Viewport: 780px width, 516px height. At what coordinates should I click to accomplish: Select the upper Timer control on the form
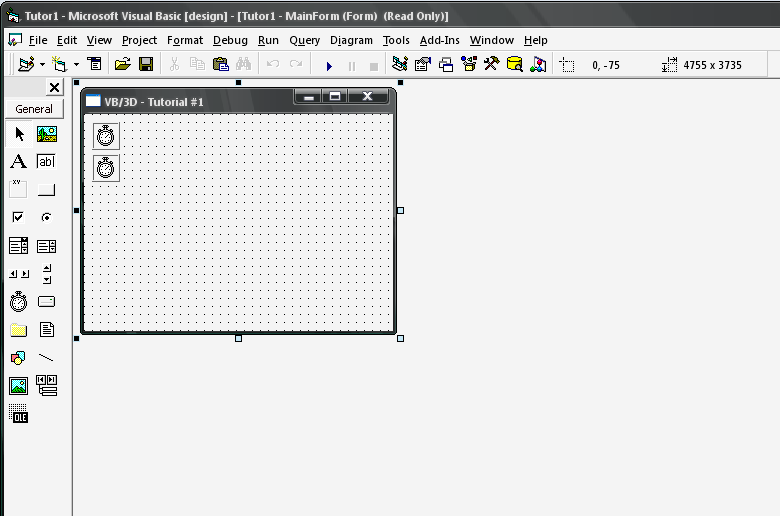106,136
